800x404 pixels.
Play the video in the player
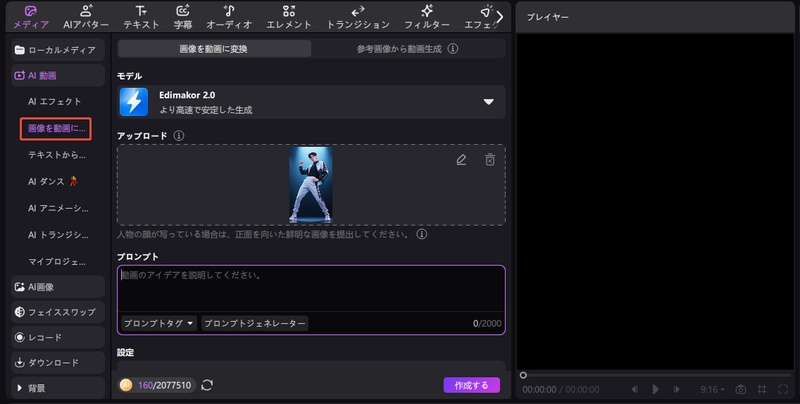[656, 389]
